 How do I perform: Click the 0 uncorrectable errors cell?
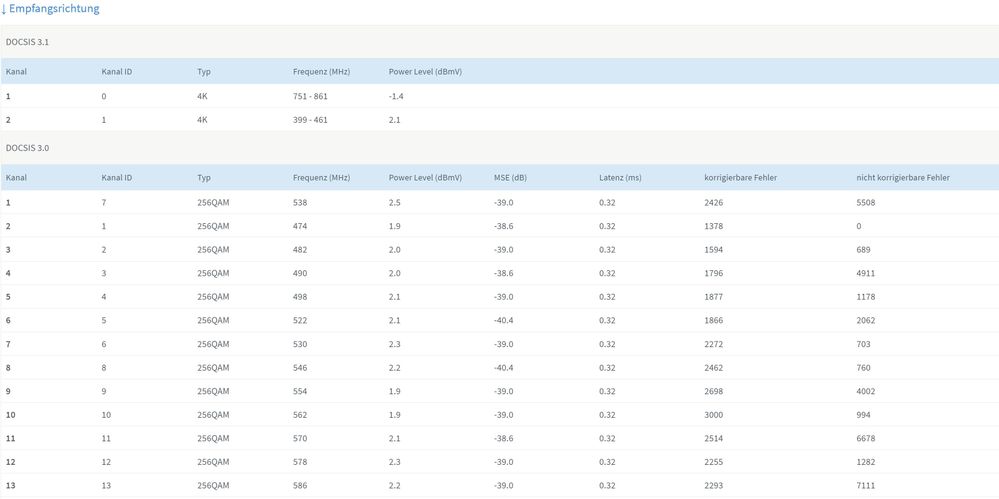click(859, 226)
